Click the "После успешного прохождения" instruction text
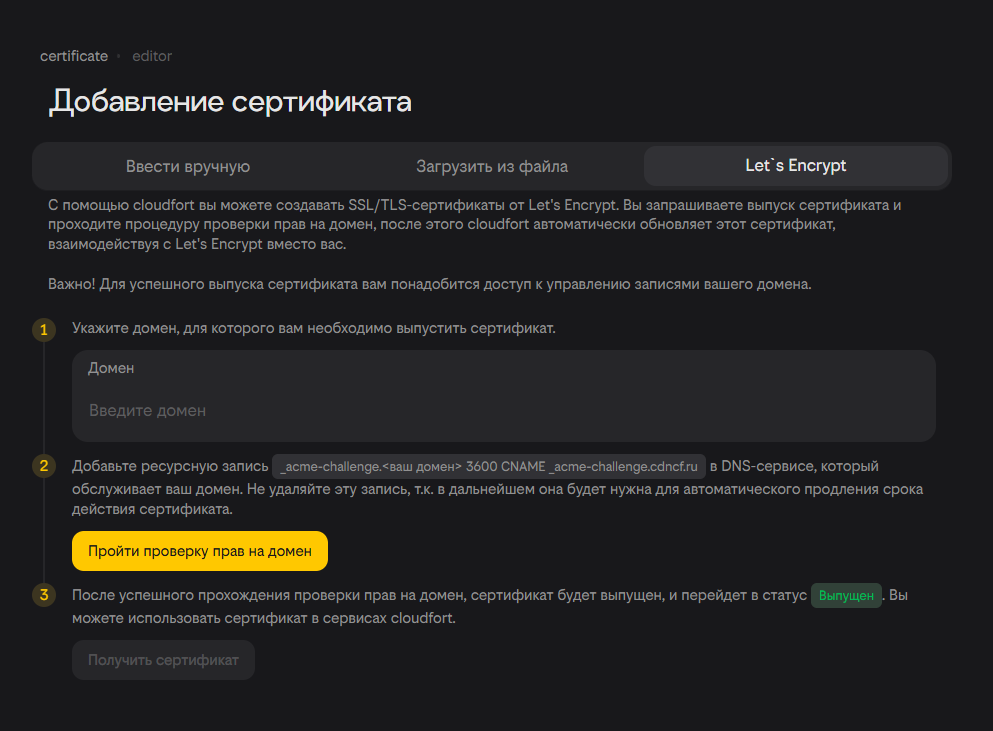The height and width of the screenshot is (731, 993). point(439,596)
